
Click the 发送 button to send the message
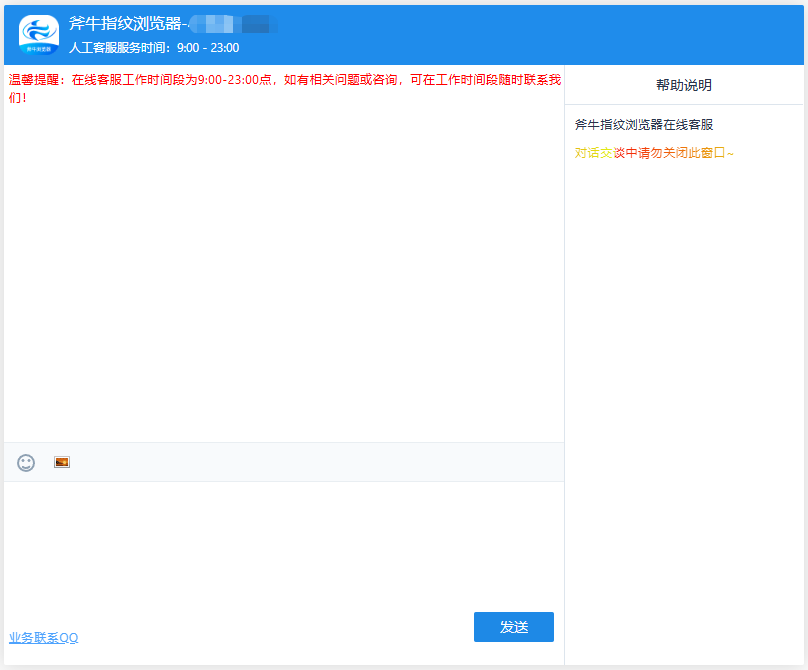tap(513, 626)
